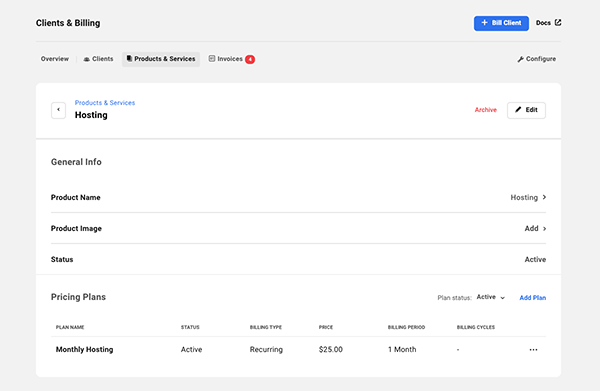Click the Active status in the plan row

[x=191, y=349]
